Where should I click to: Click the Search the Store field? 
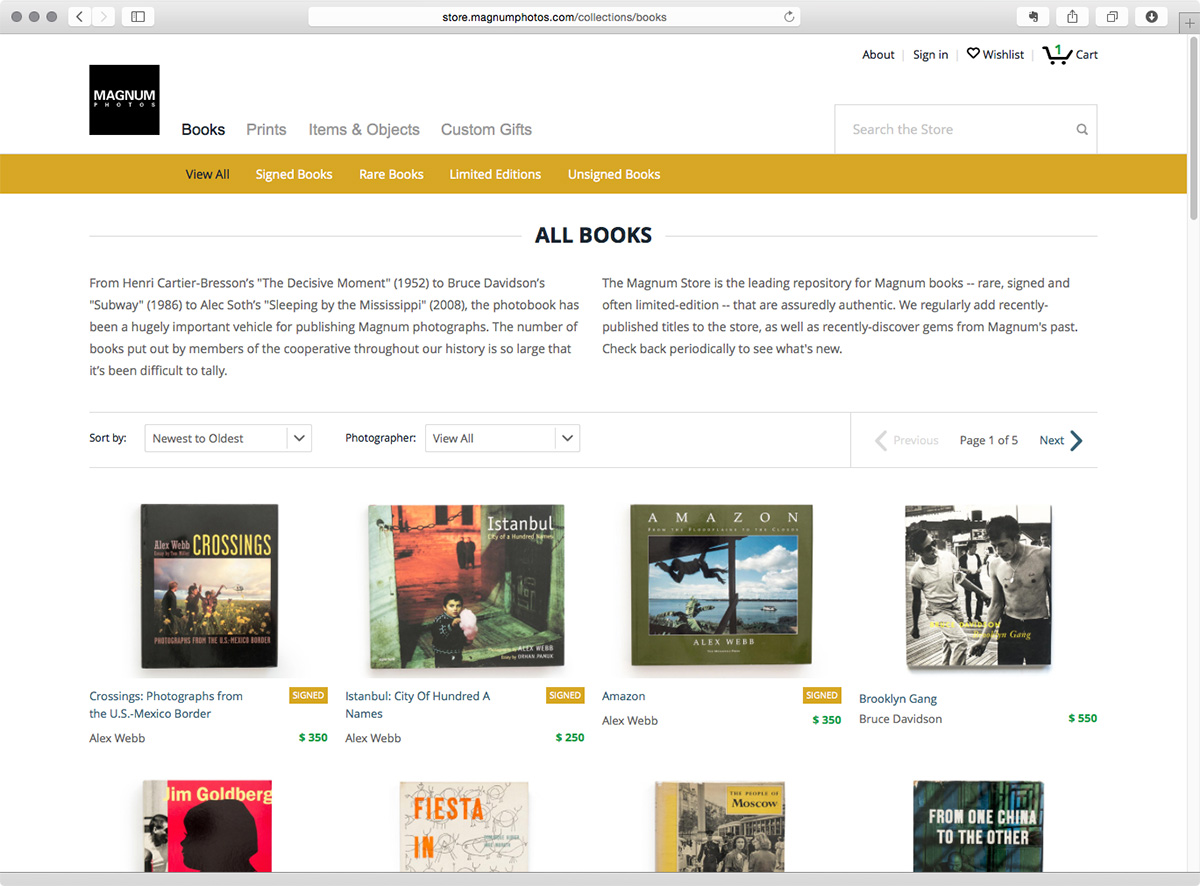point(955,129)
